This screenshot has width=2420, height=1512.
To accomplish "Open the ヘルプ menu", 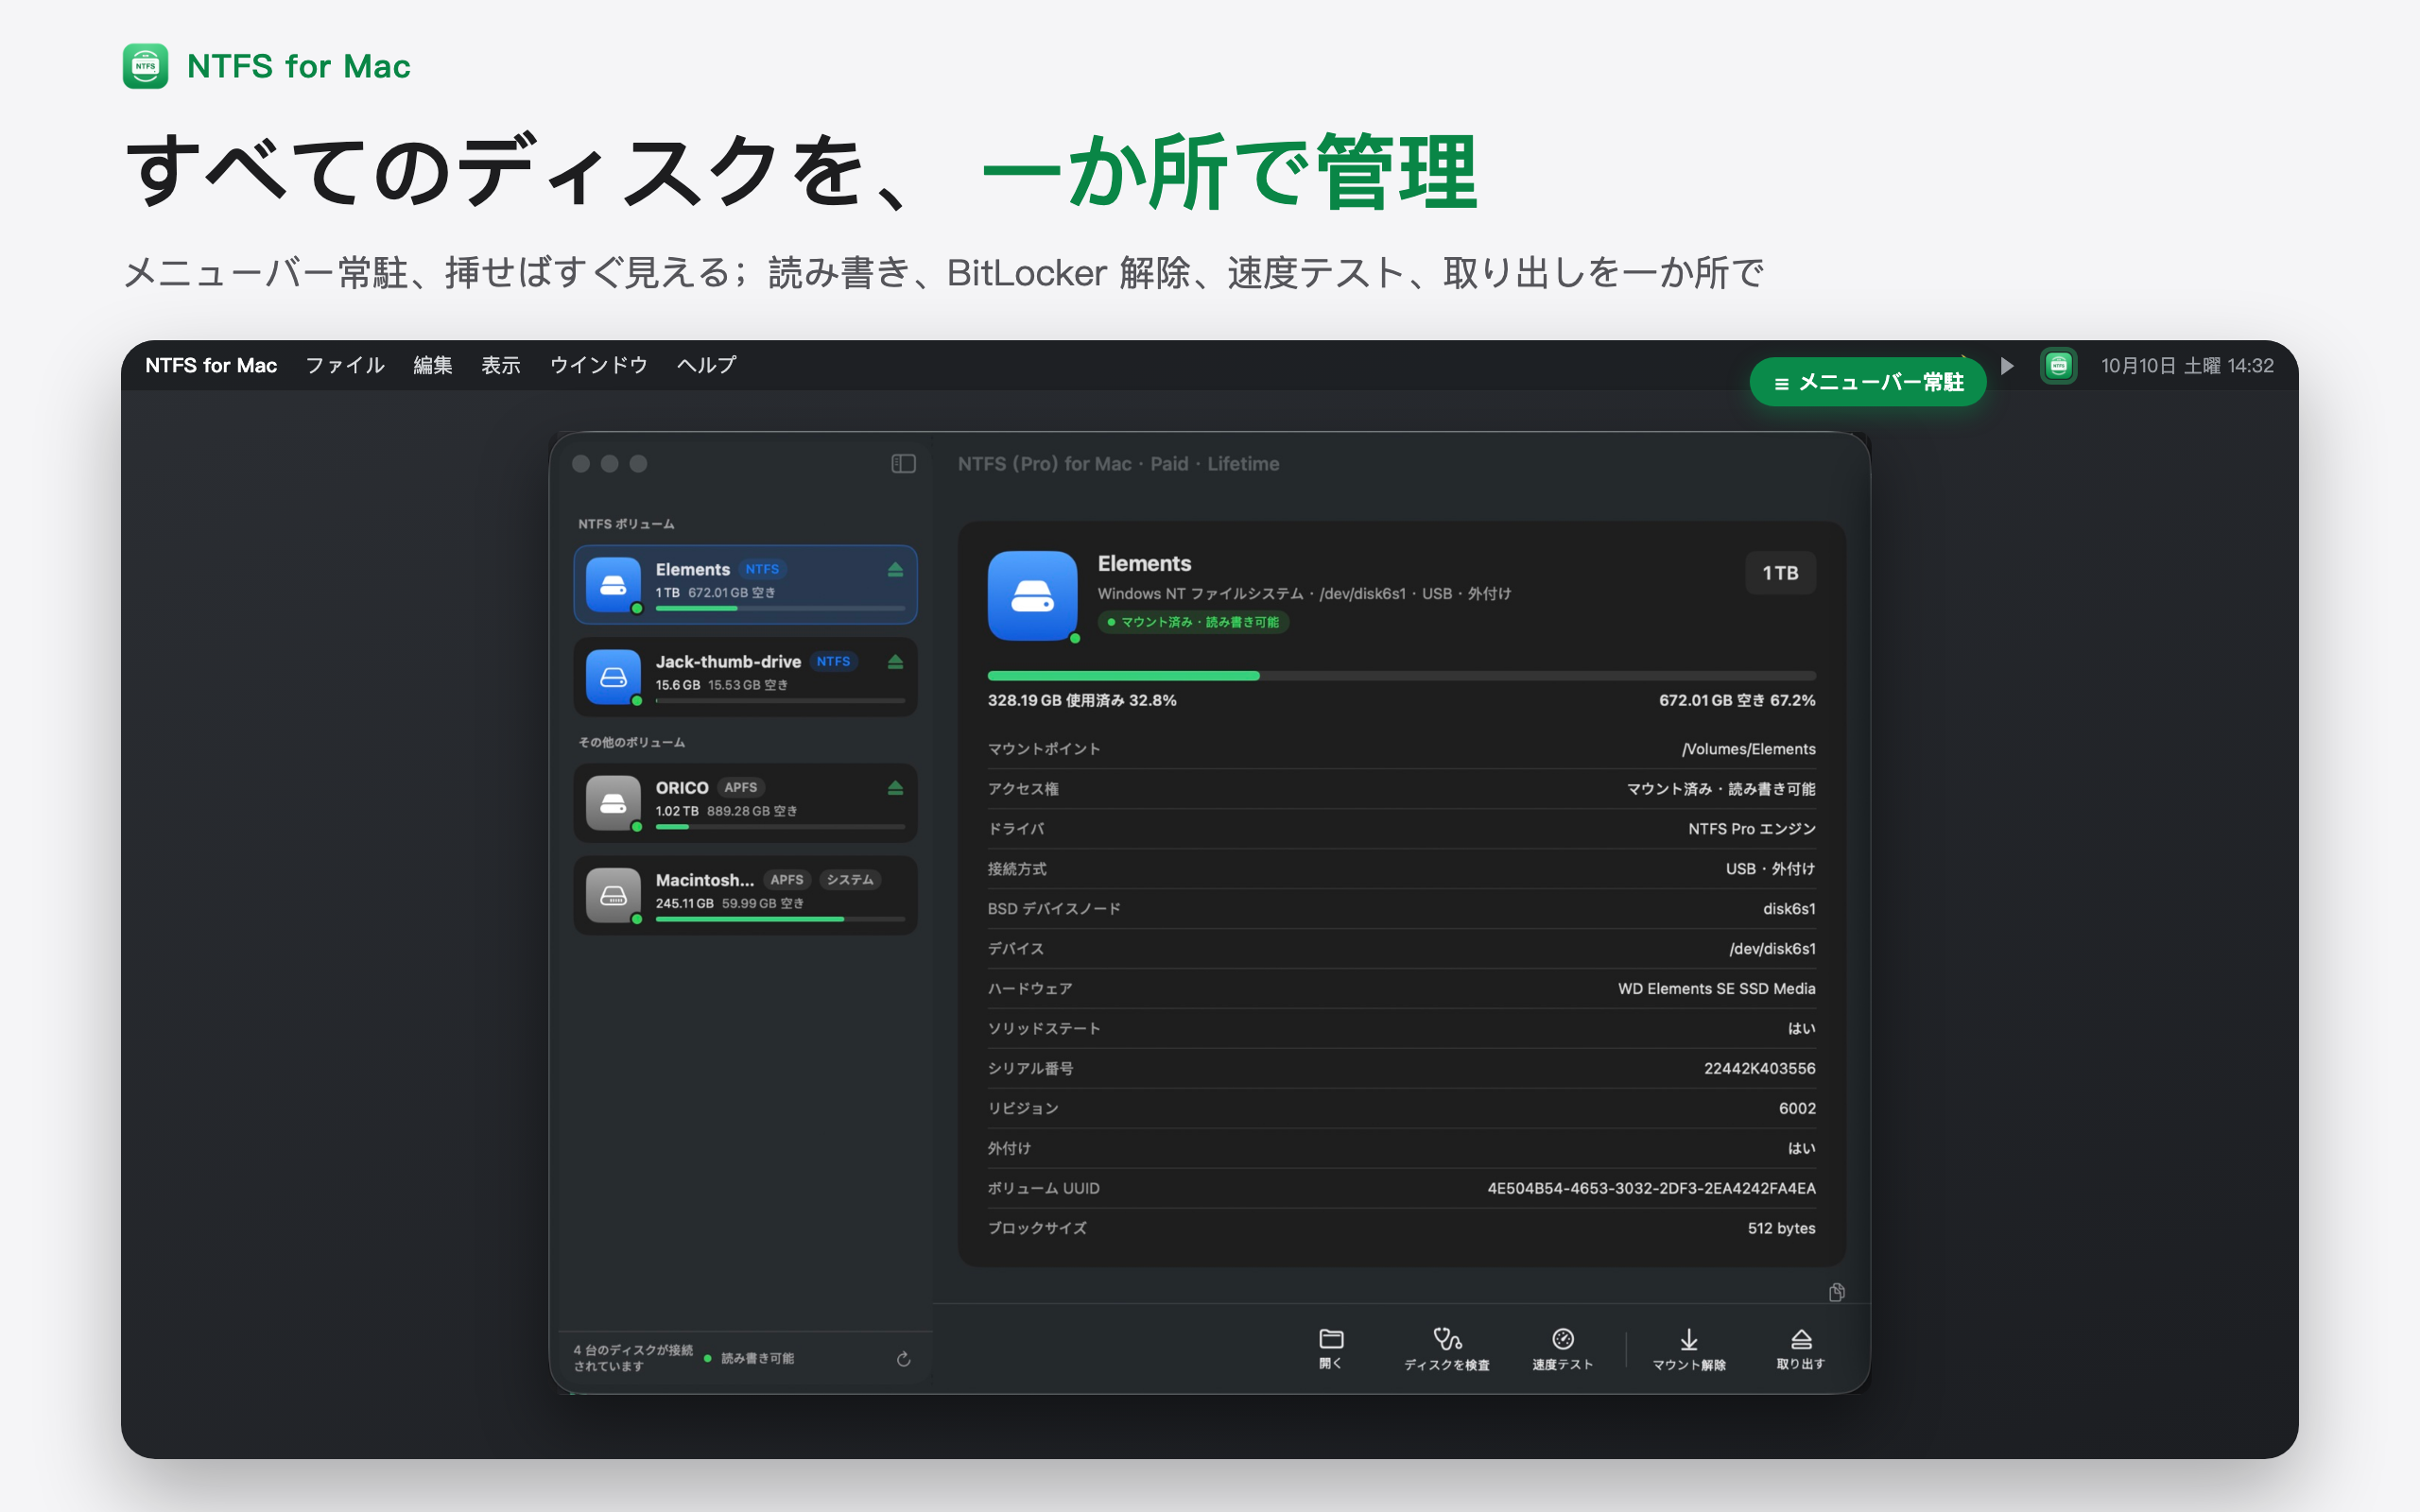I will 706,366.
